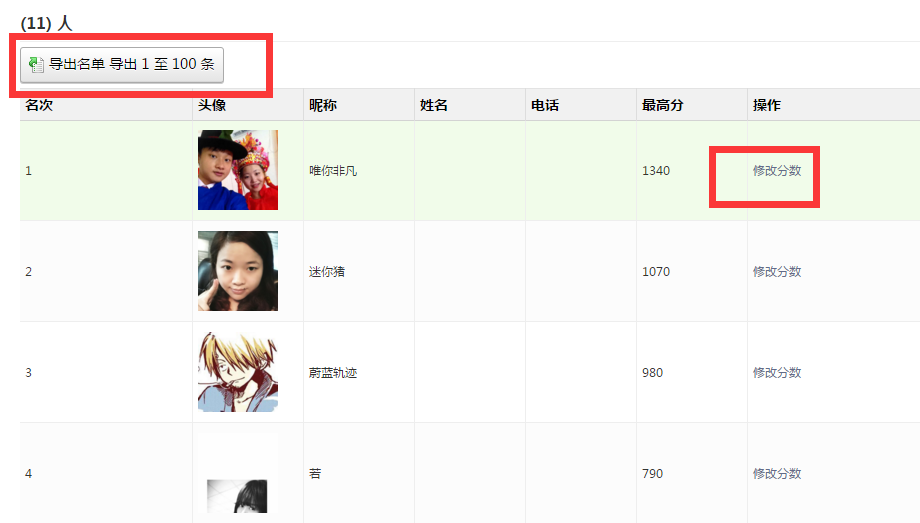Select the nickname 迷你猪
Screen dimensions: 920x523
(x=327, y=272)
